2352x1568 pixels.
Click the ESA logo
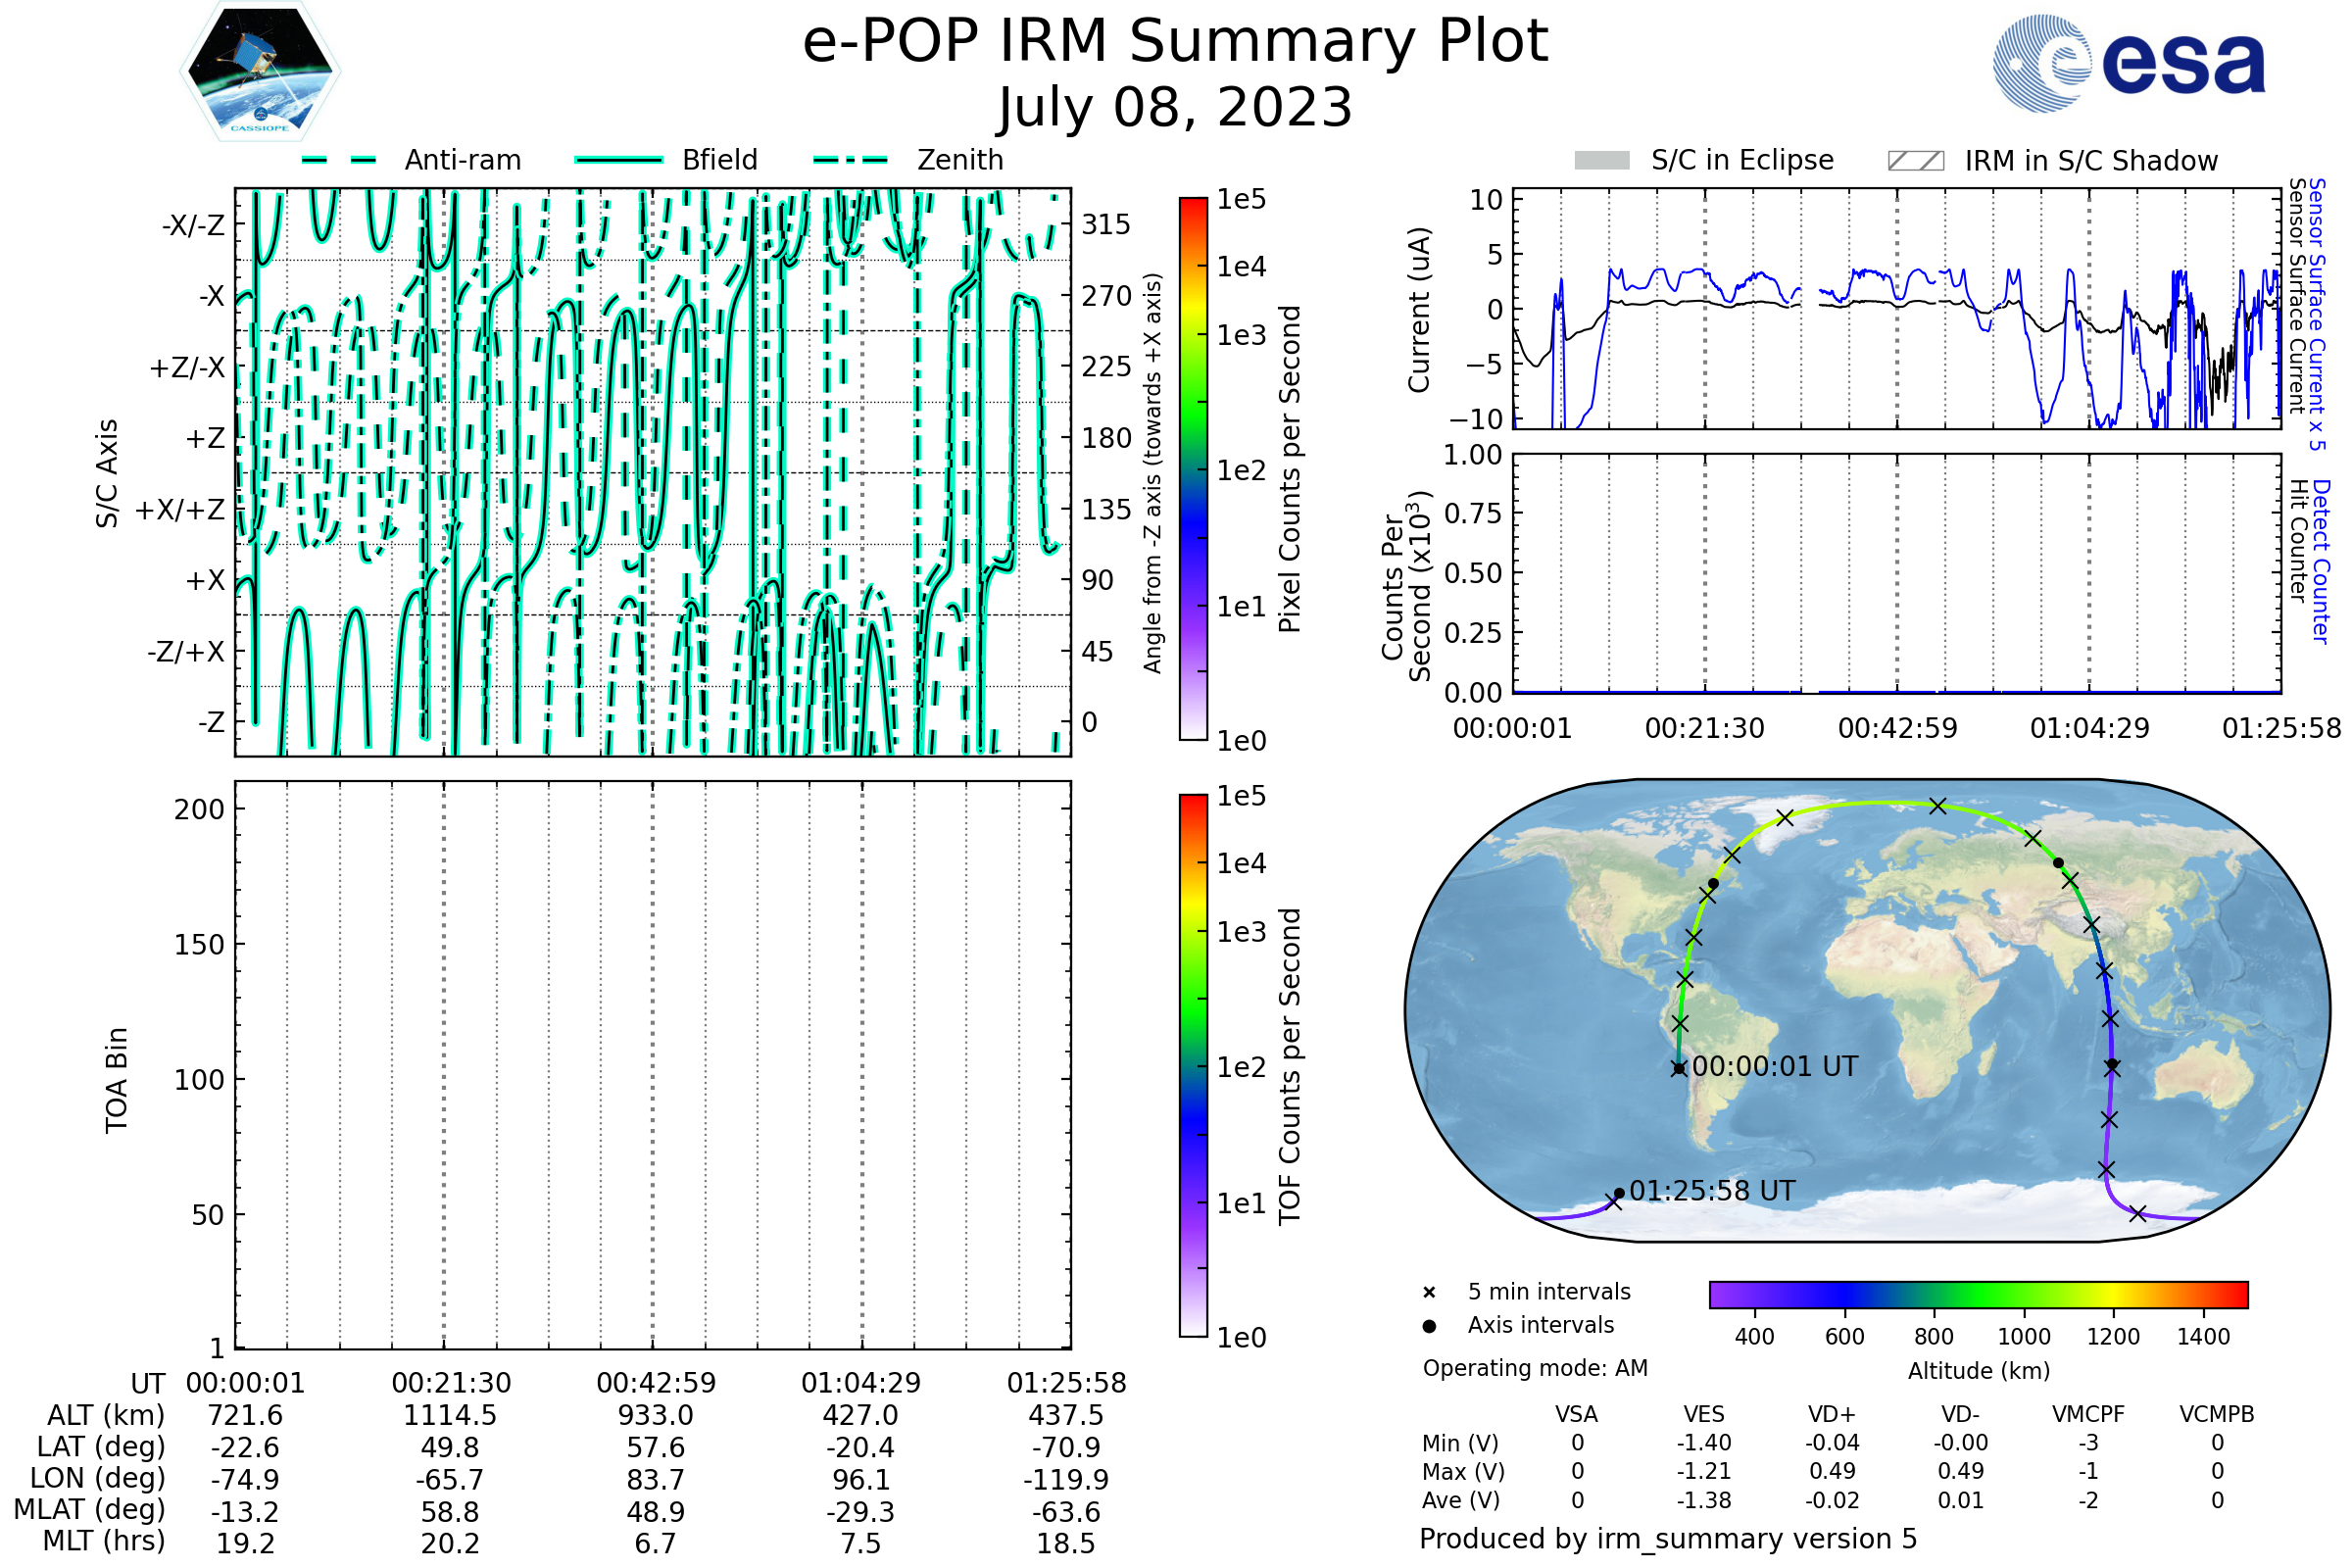(x=2129, y=64)
